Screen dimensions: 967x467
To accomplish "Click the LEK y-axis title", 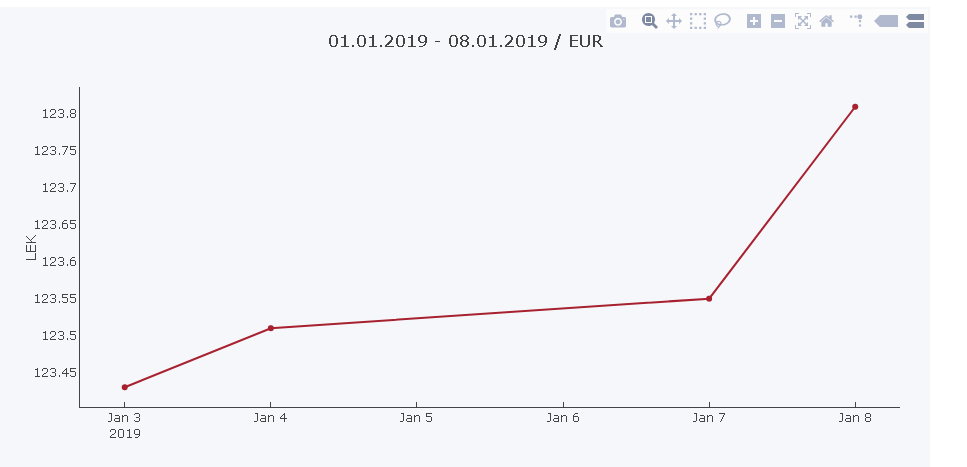I will 31,247.
